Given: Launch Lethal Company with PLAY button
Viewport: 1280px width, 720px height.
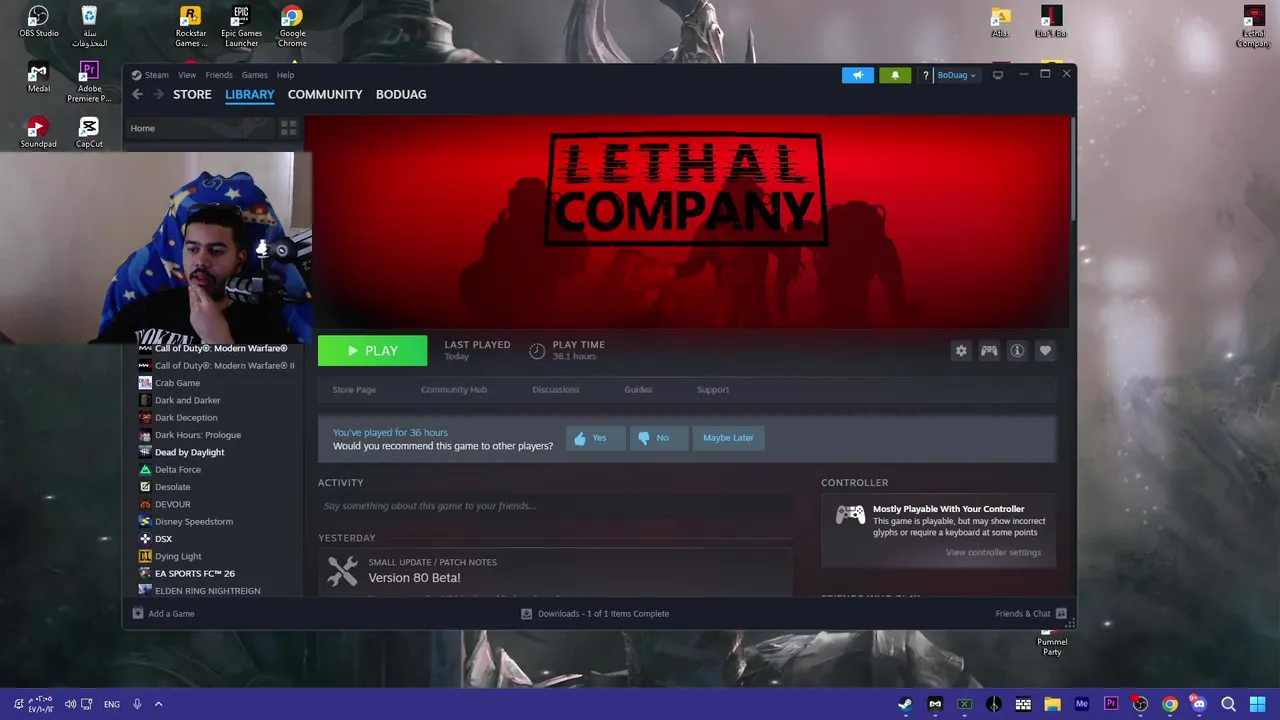Looking at the screenshot, I should (x=372, y=351).
